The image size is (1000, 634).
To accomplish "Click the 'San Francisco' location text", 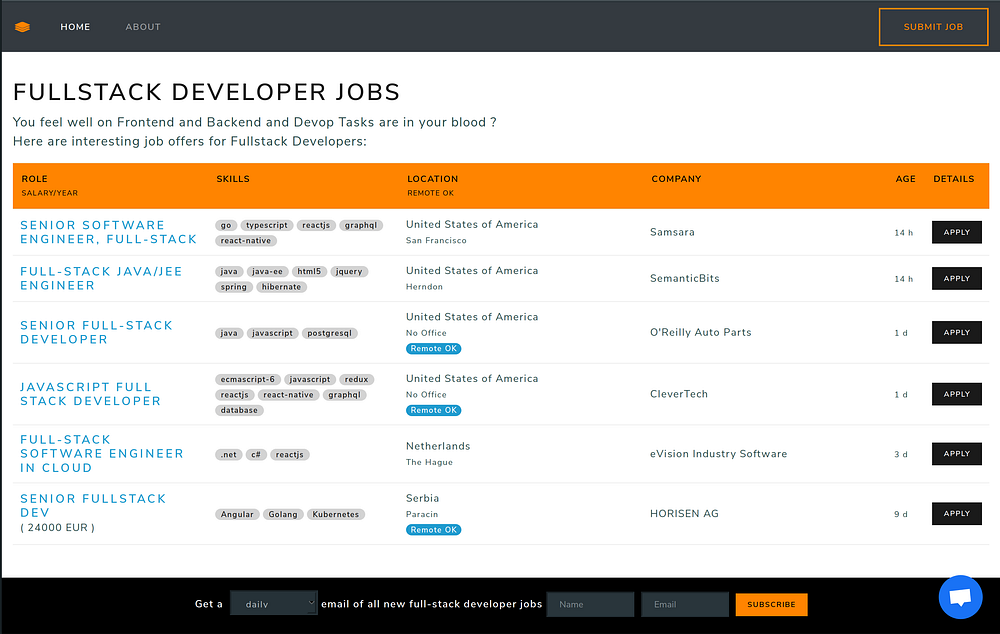I will coord(436,240).
